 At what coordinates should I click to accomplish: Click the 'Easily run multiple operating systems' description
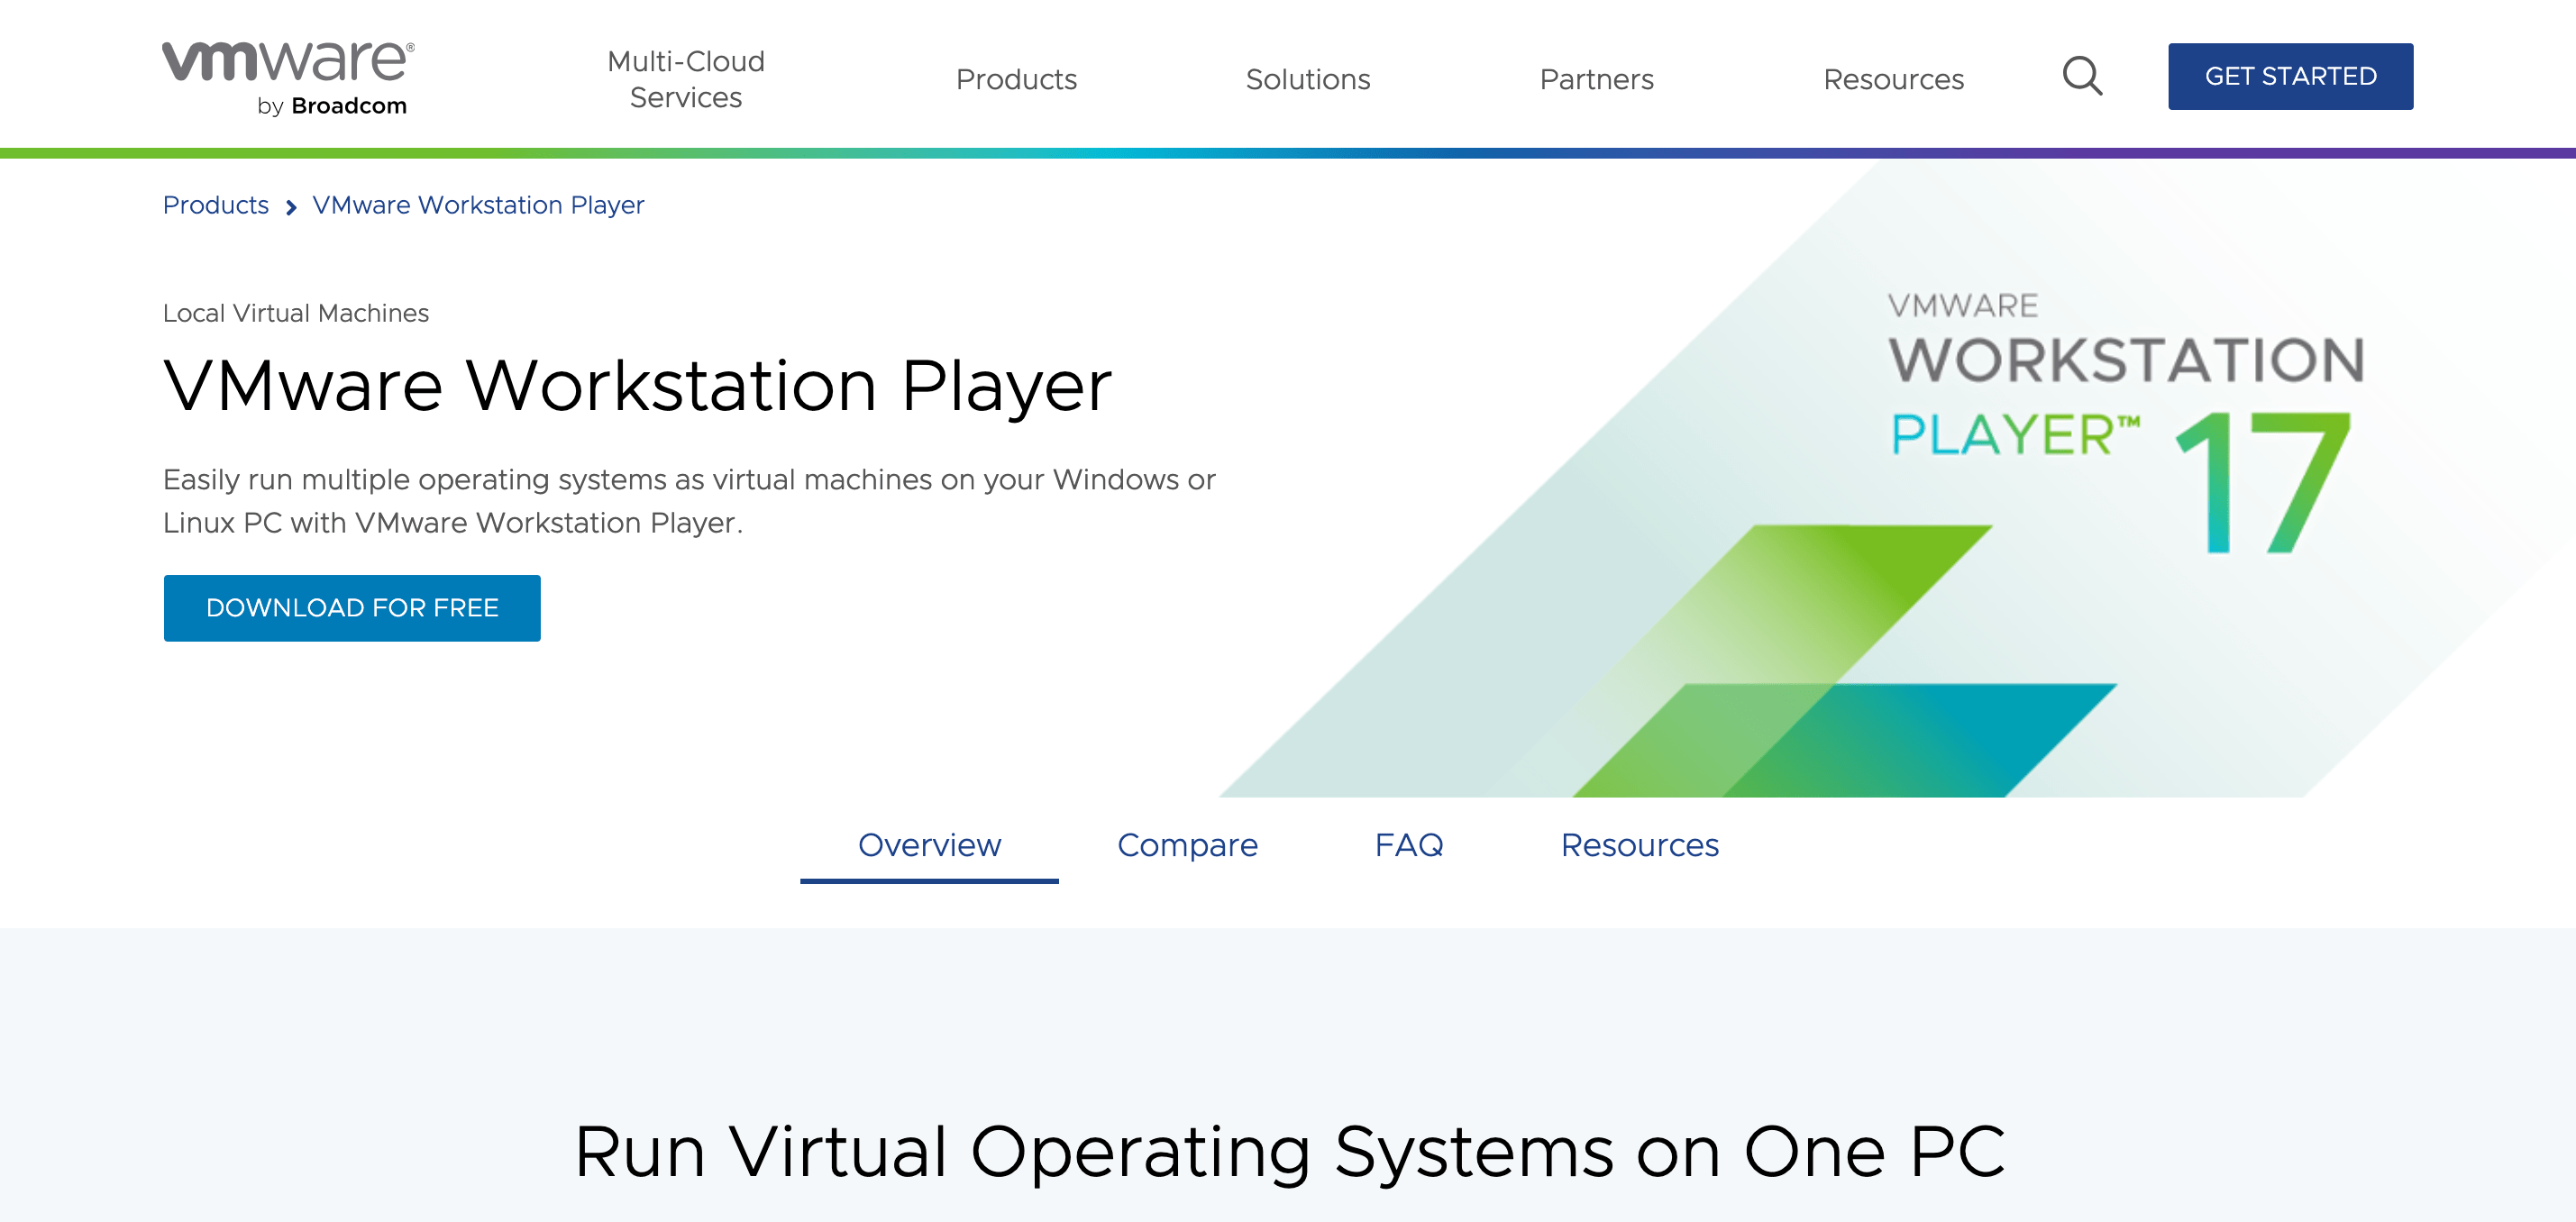click(x=689, y=501)
